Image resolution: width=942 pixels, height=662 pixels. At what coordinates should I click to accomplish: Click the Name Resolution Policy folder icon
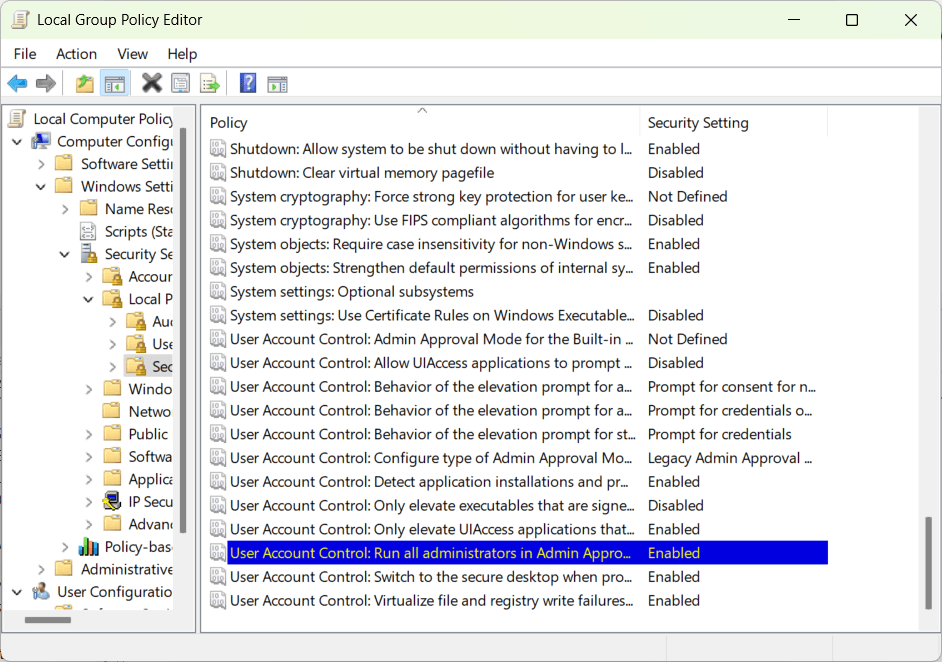pos(88,208)
